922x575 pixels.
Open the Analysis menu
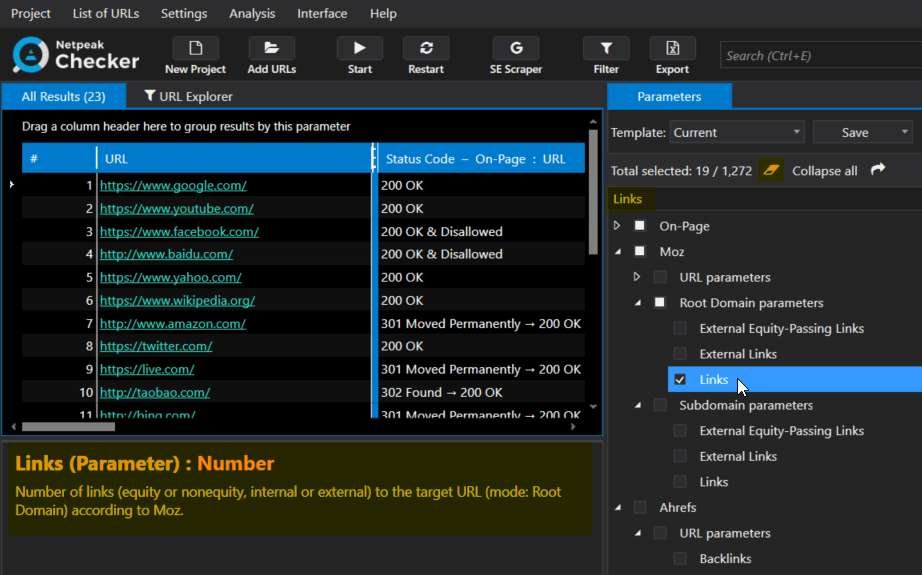click(252, 14)
